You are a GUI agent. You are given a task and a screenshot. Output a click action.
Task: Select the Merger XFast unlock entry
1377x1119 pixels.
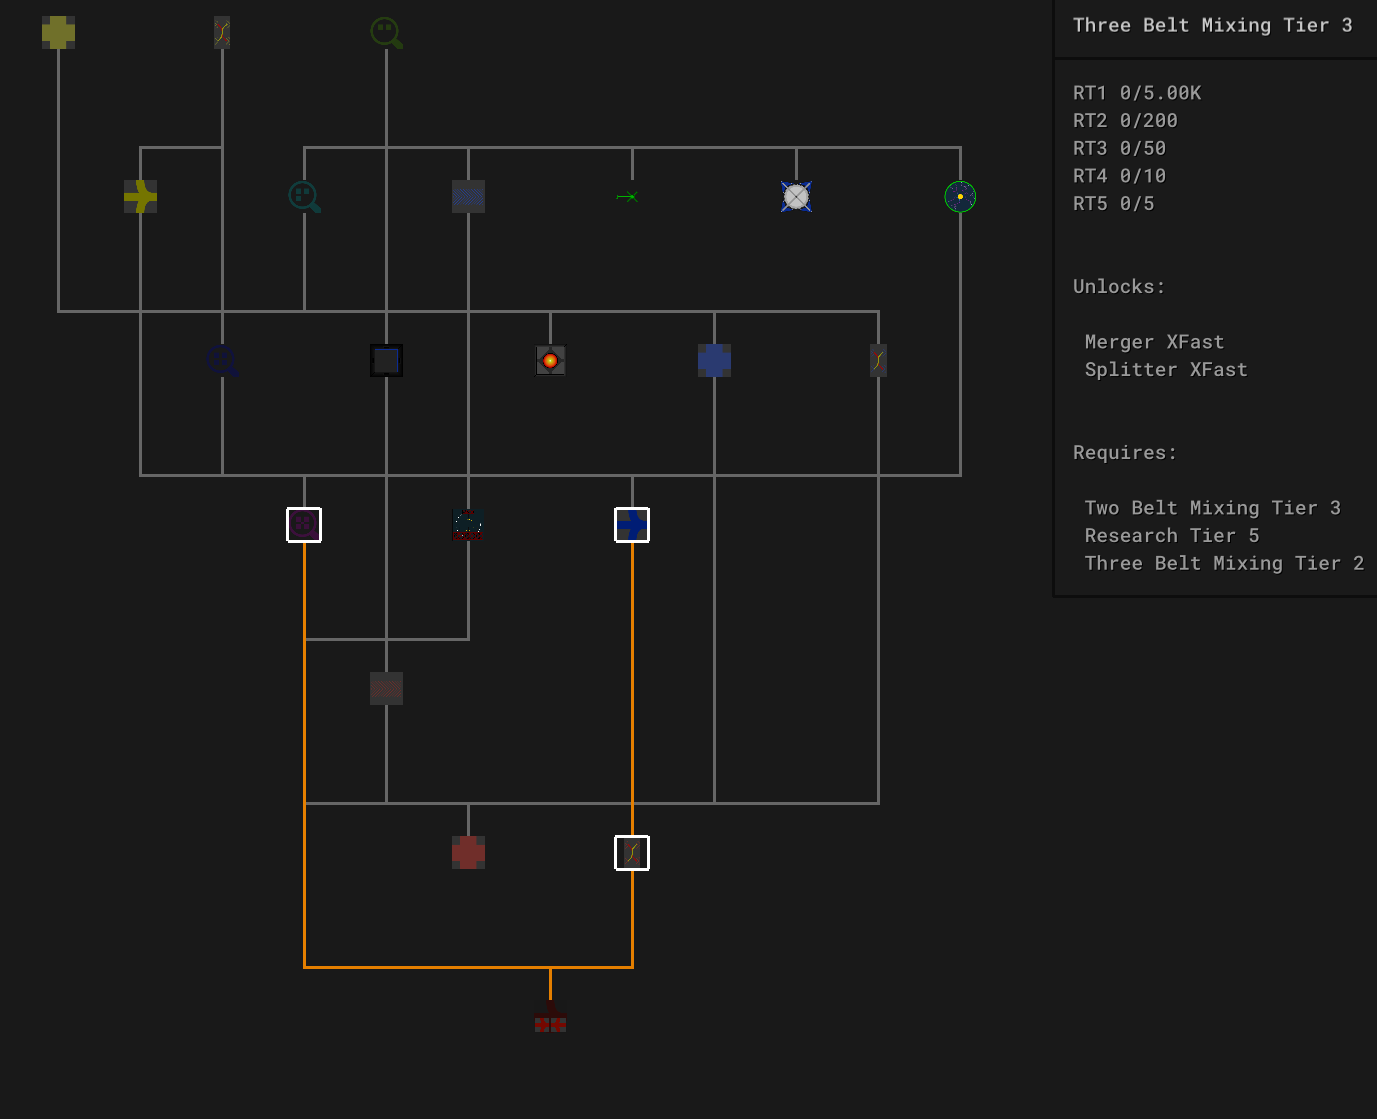tap(1154, 342)
